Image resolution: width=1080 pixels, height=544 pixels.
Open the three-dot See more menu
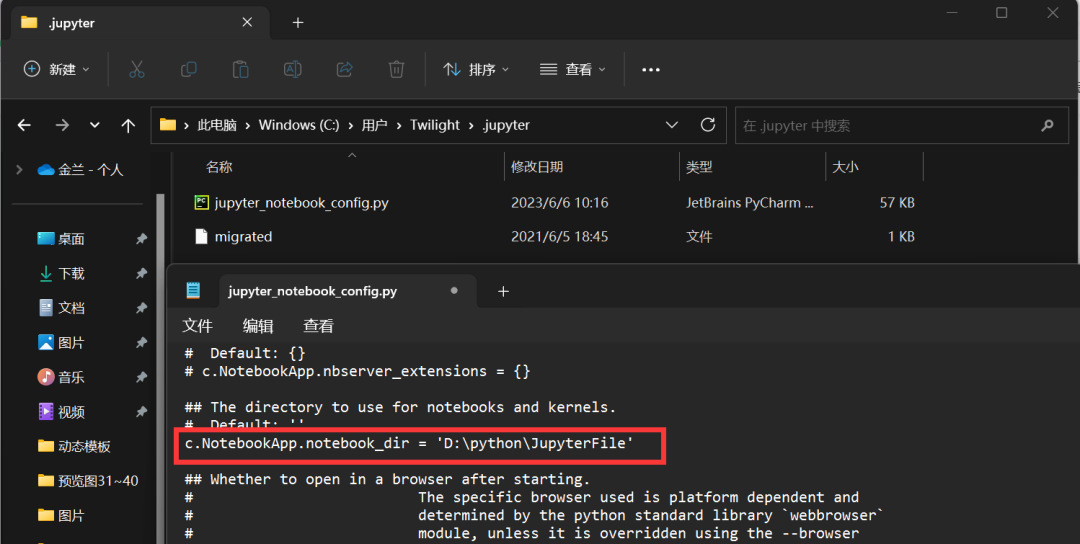coord(651,70)
